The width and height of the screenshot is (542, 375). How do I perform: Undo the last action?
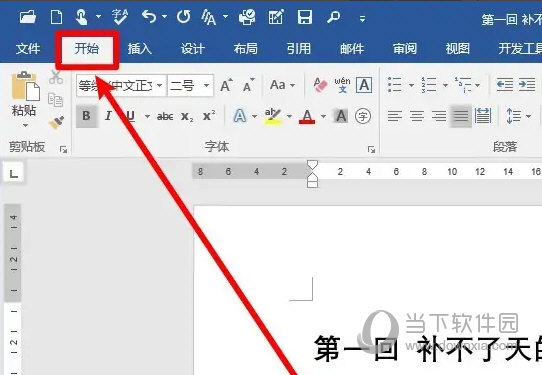(x=149, y=17)
